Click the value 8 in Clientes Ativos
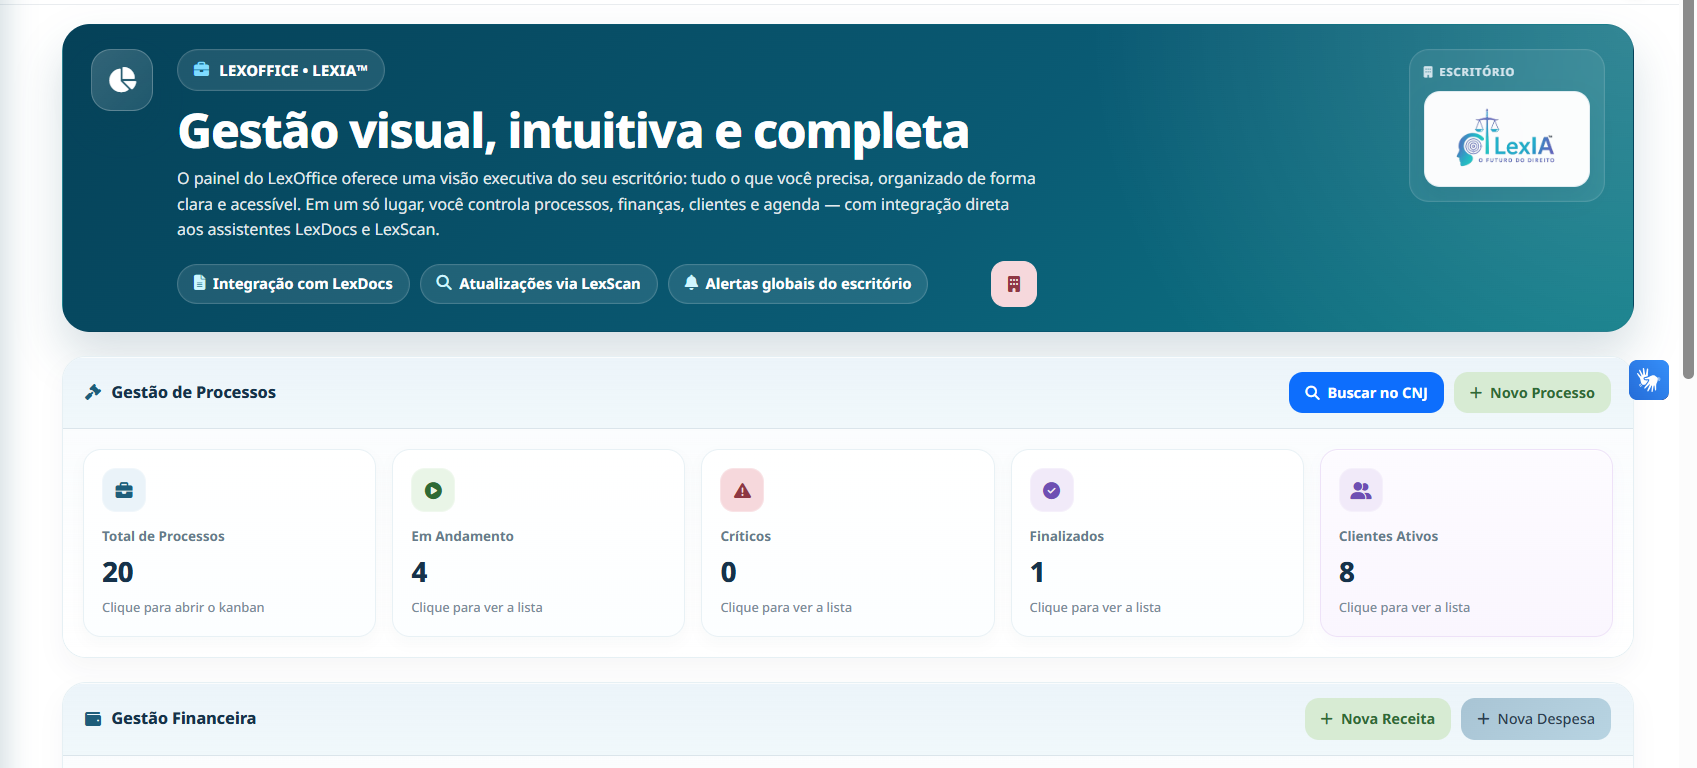1697x768 pixels. [1347, 572]
